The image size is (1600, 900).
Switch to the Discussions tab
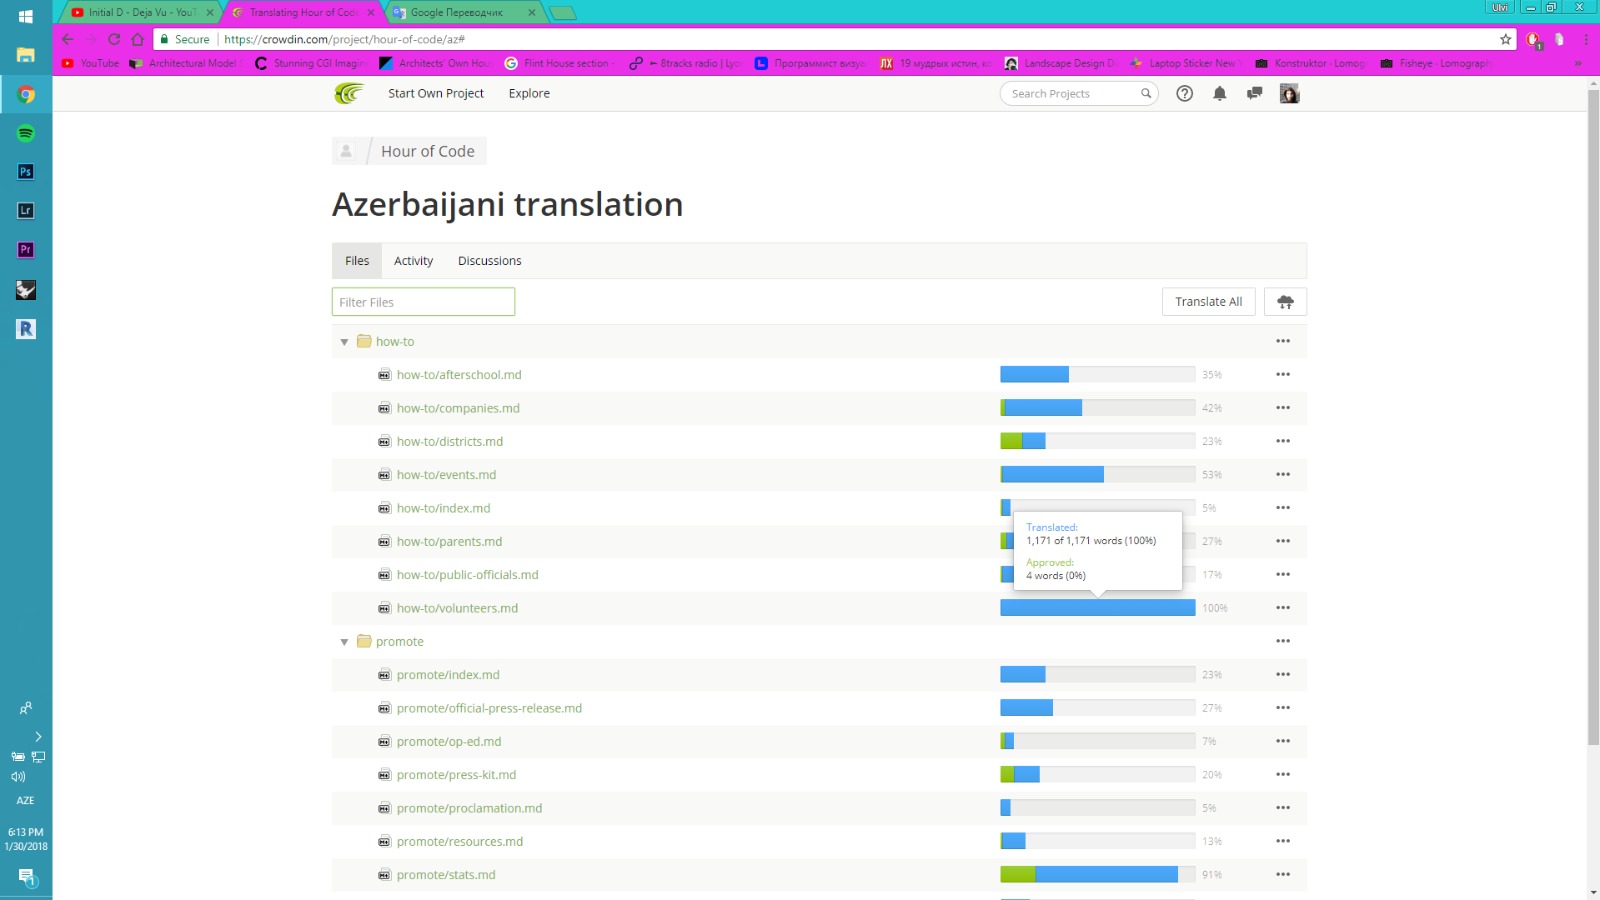489,261
